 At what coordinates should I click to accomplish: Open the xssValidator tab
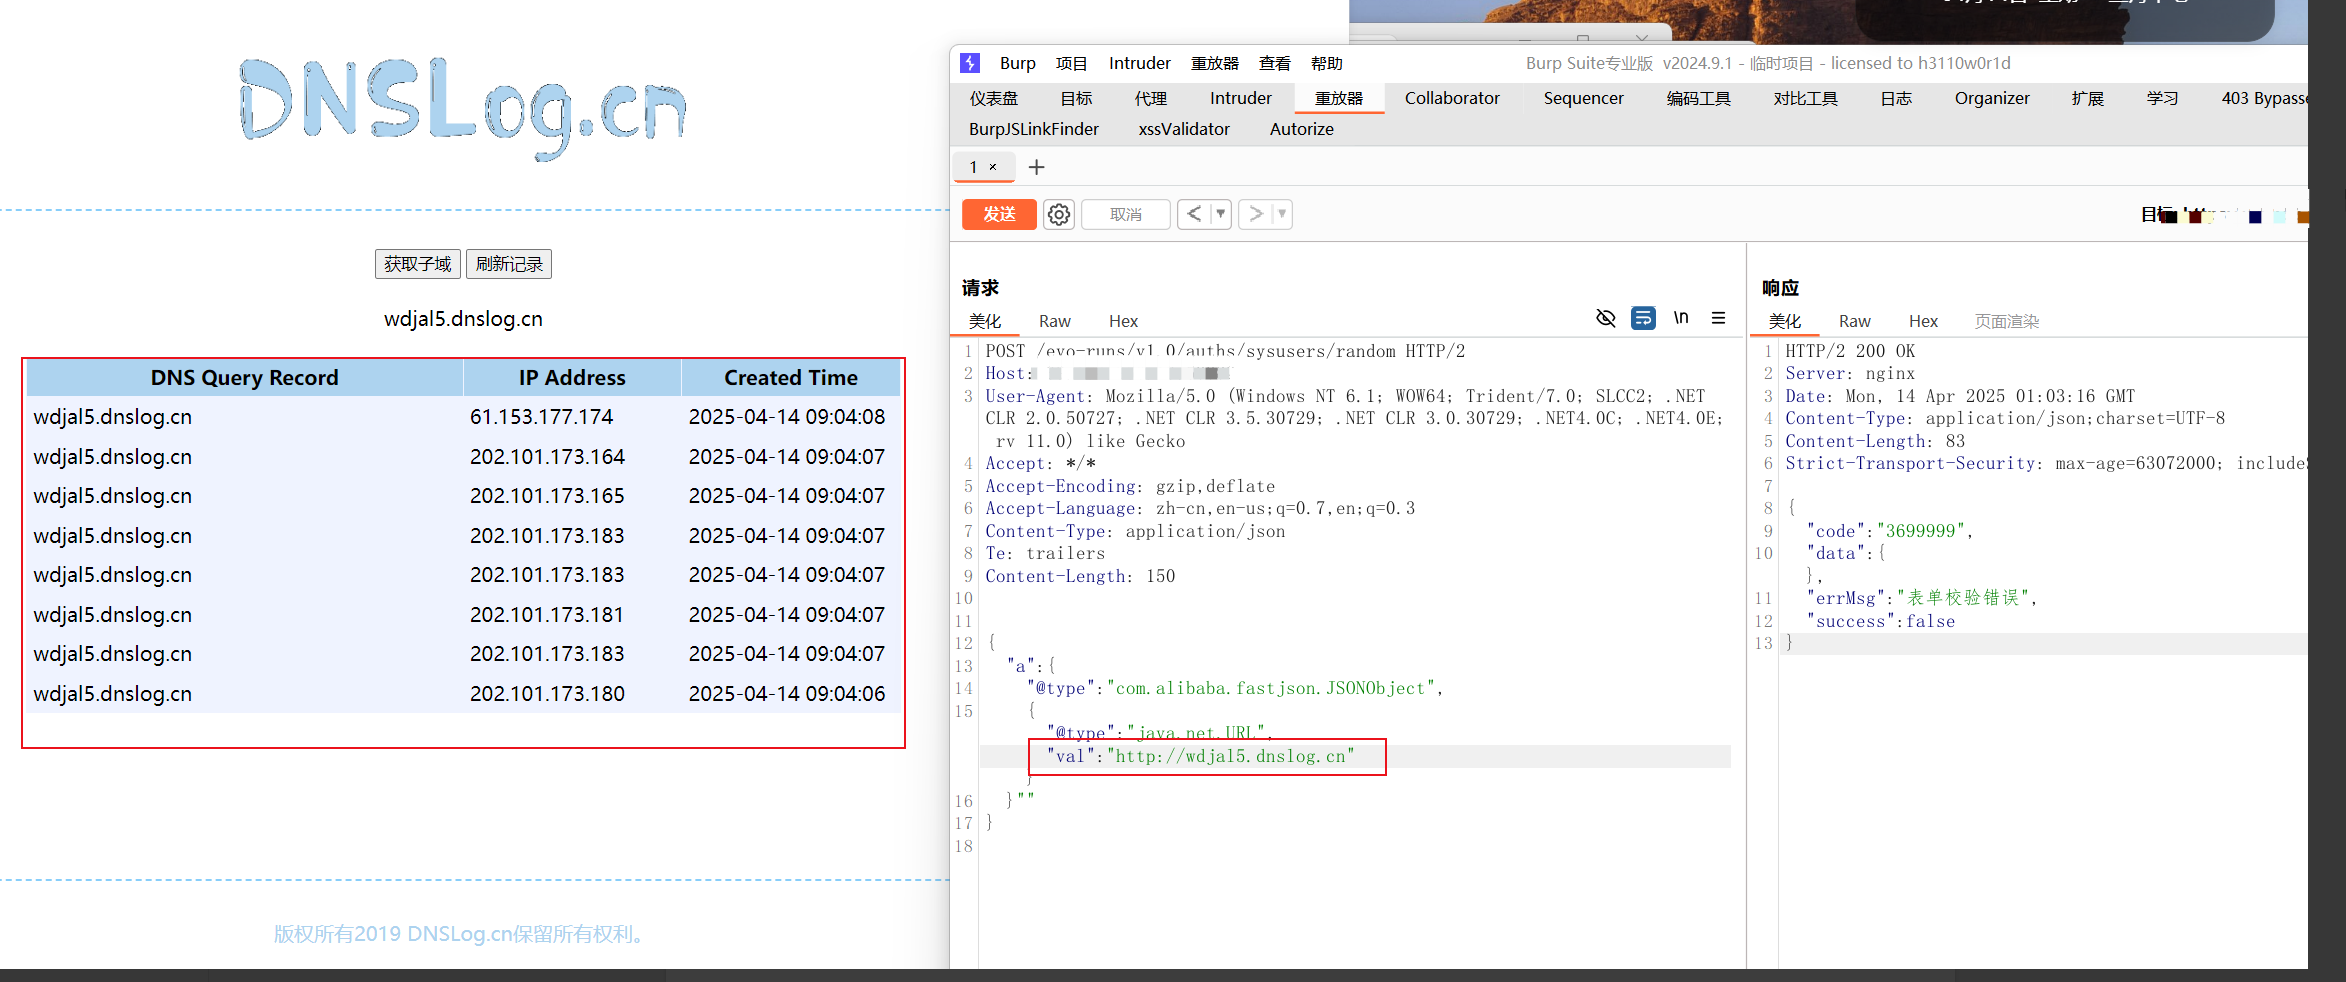click(1184, 129)
